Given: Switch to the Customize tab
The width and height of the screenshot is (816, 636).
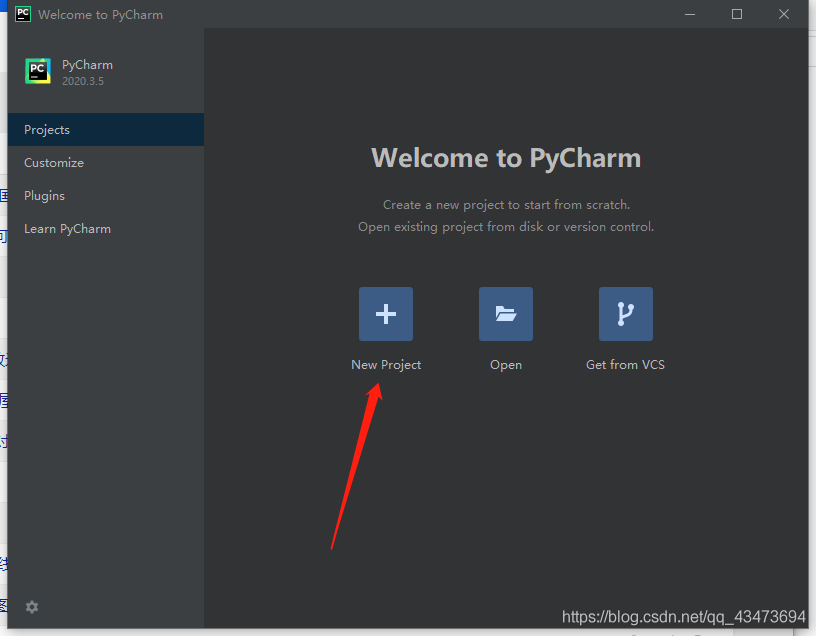Looking at the screenshot, I should 106,162.
